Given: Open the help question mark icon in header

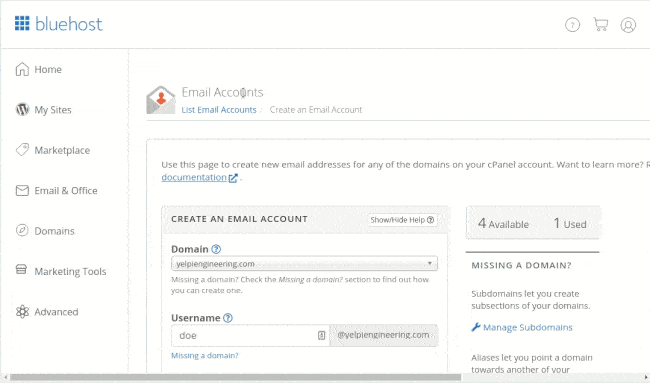Looking at the screenshot, I should [x=572, y=25].
